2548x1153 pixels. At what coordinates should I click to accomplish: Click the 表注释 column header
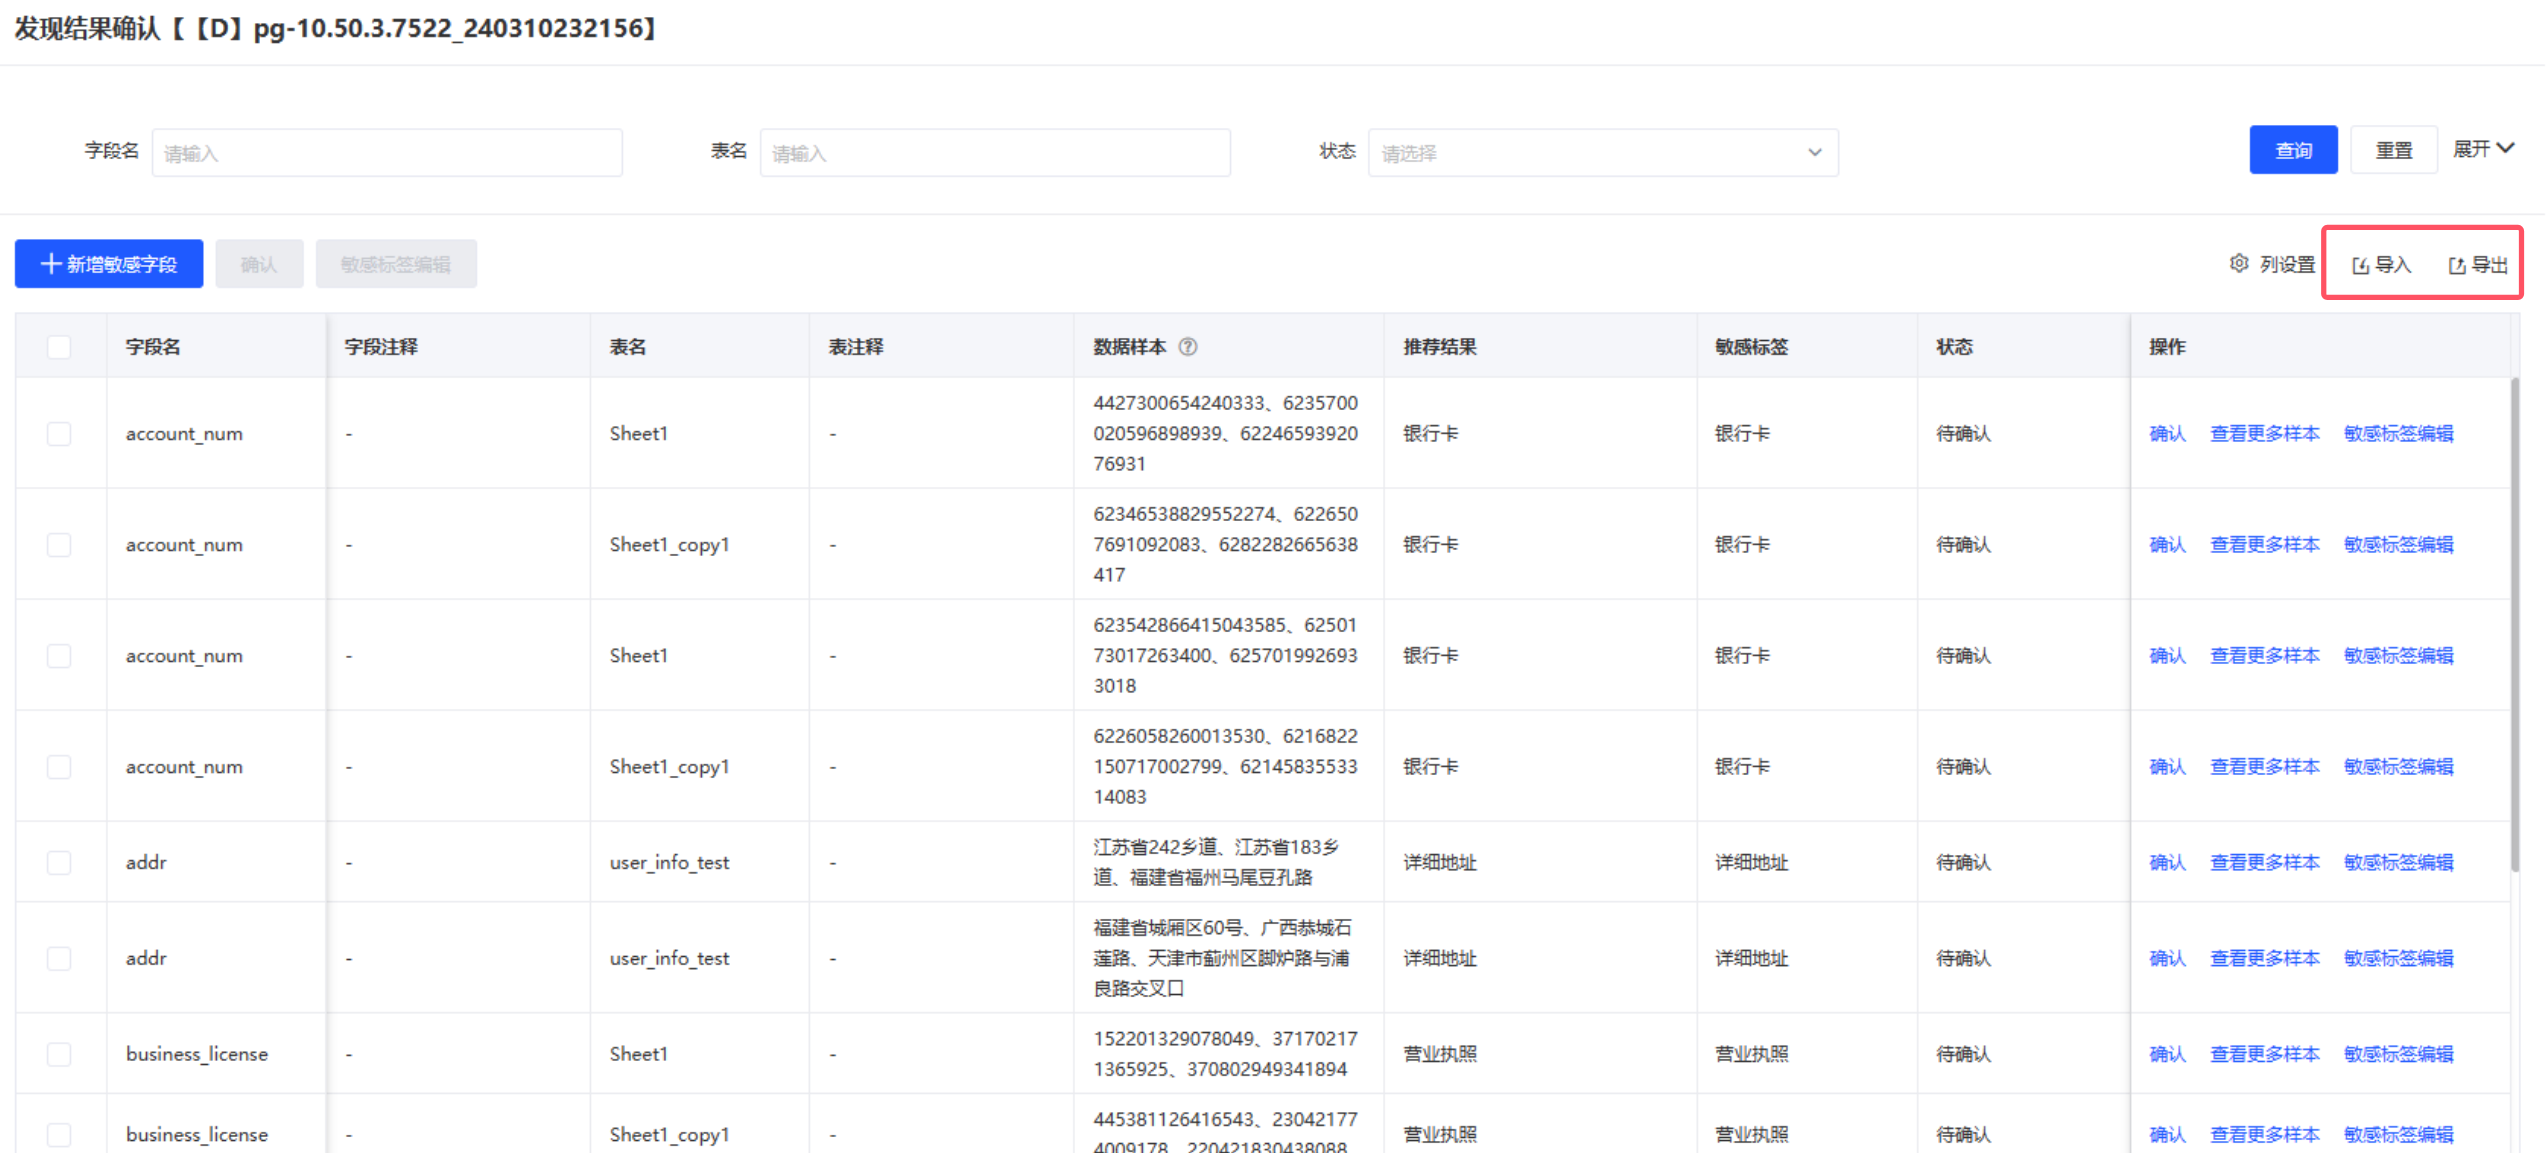855,347
